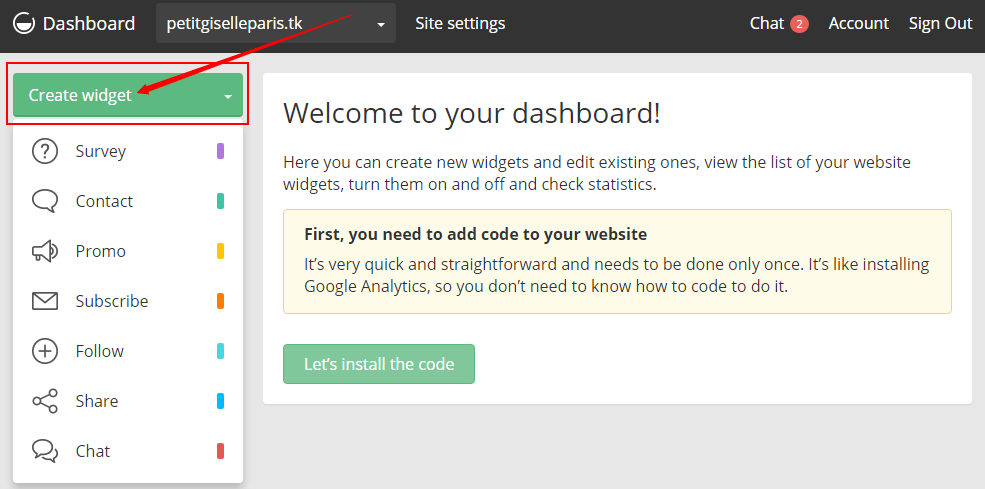985x489 pixels.
Task: Click the Follow plus circle icon
Action: (45, 351)
